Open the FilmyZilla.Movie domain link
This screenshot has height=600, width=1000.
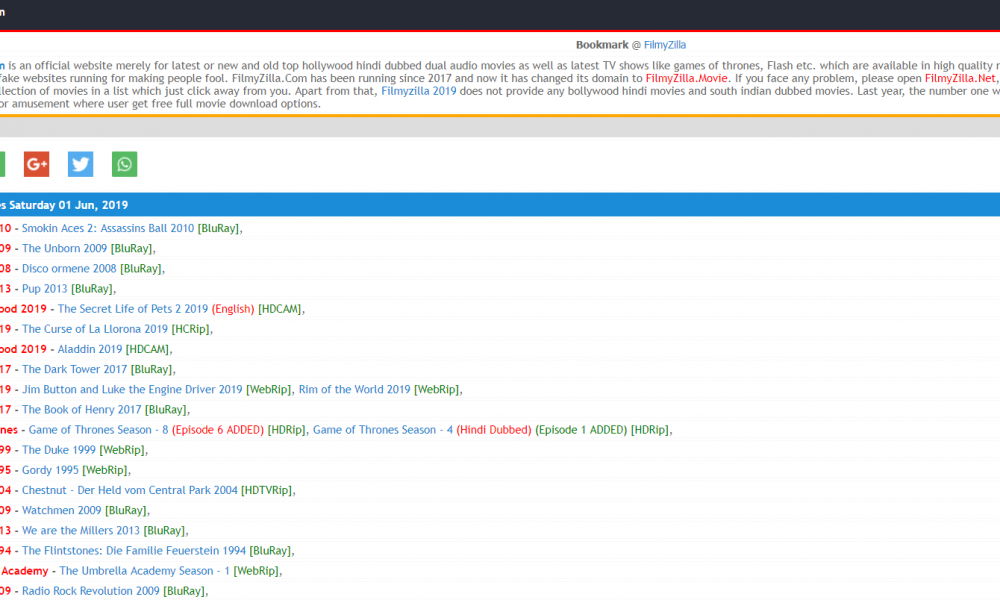pyautogui.click(x=686, y=78)
